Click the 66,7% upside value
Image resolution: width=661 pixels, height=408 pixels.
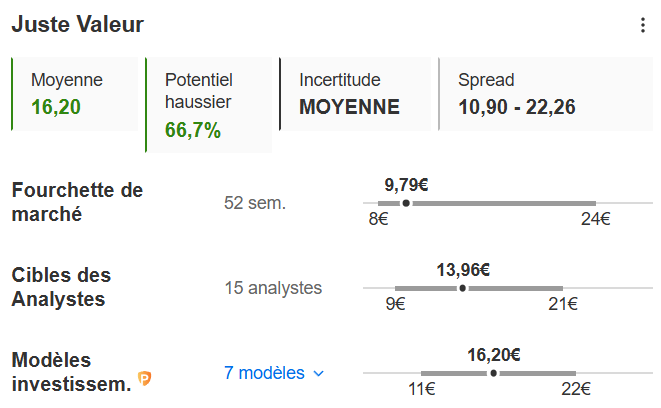[x=193, y=131]
